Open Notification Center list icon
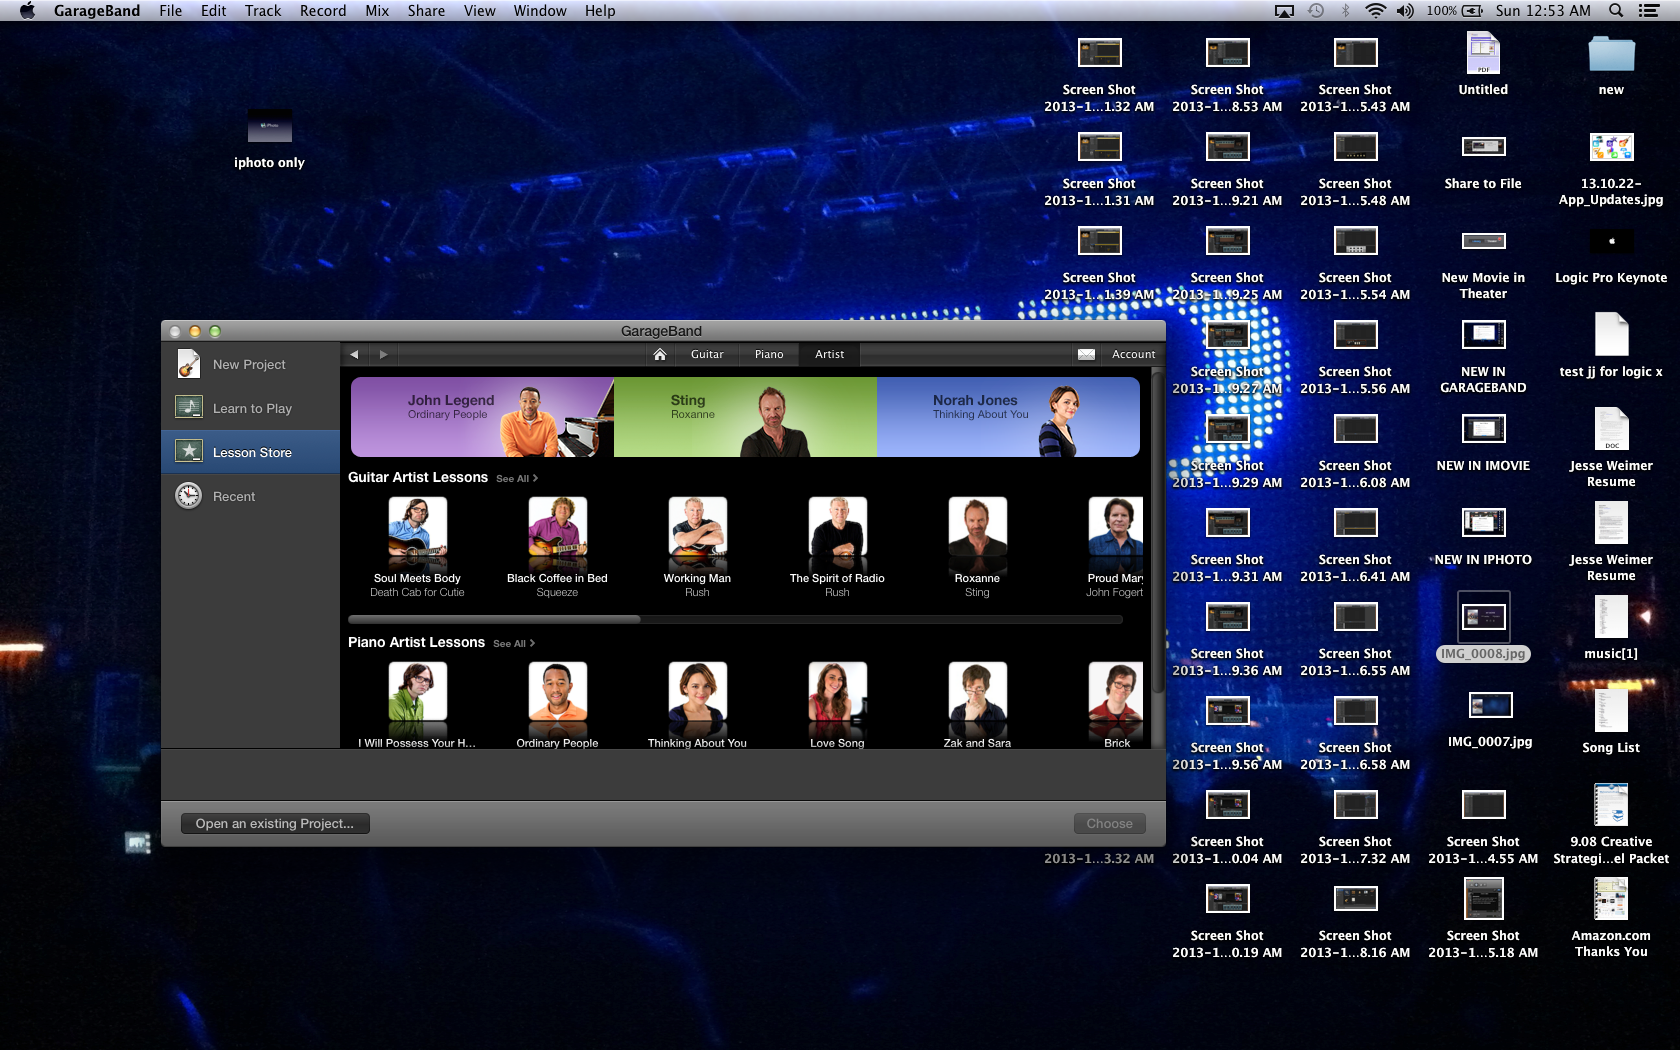The height and width of the screenshot is (1050, 1680). coord(1649,11)
